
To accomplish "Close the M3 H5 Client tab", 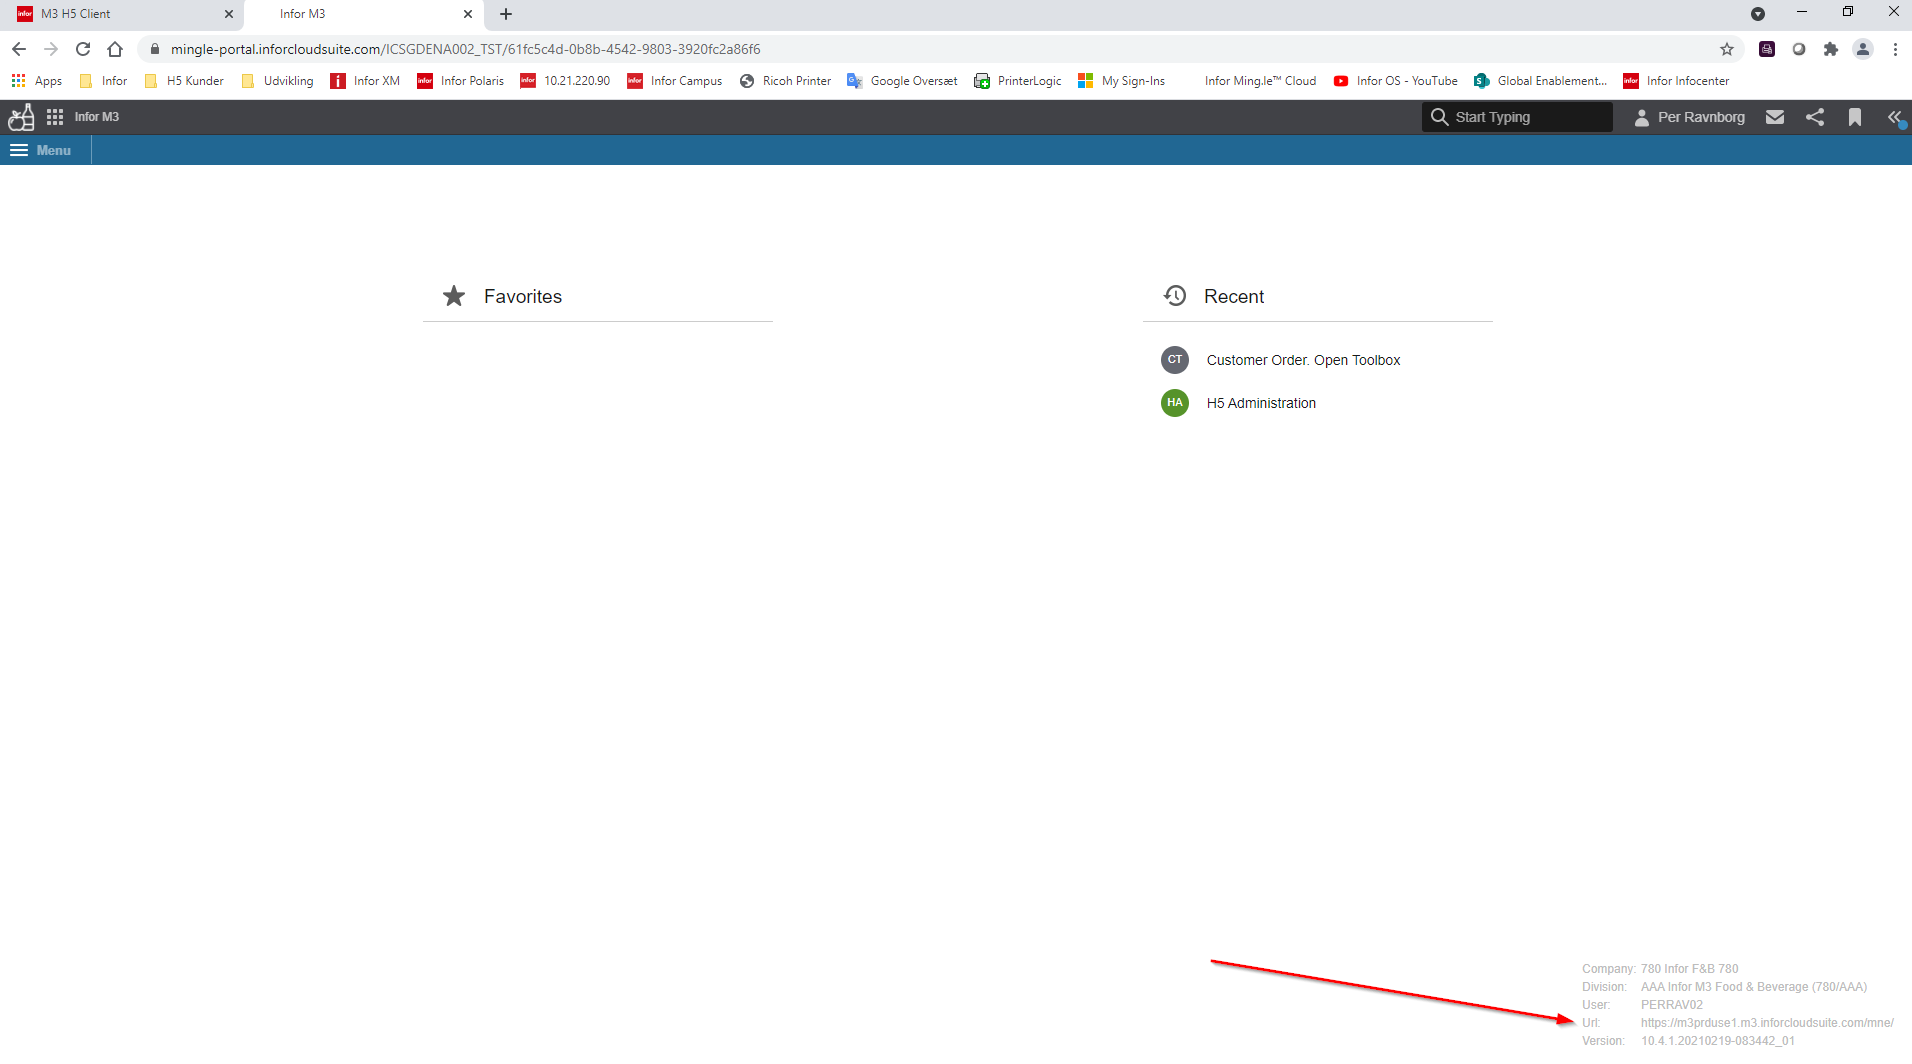I will coord(229,14).
